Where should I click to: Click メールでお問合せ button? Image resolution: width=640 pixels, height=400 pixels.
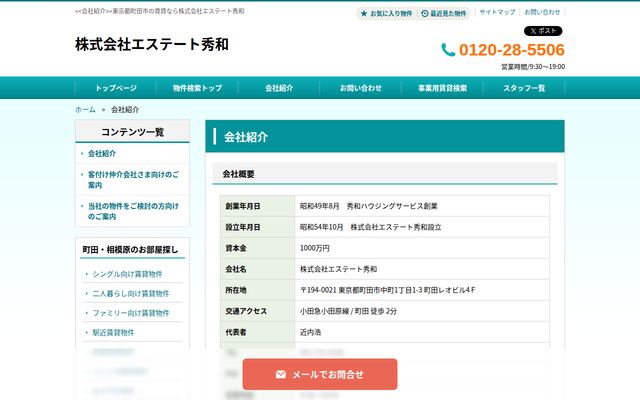pos(320,374)
